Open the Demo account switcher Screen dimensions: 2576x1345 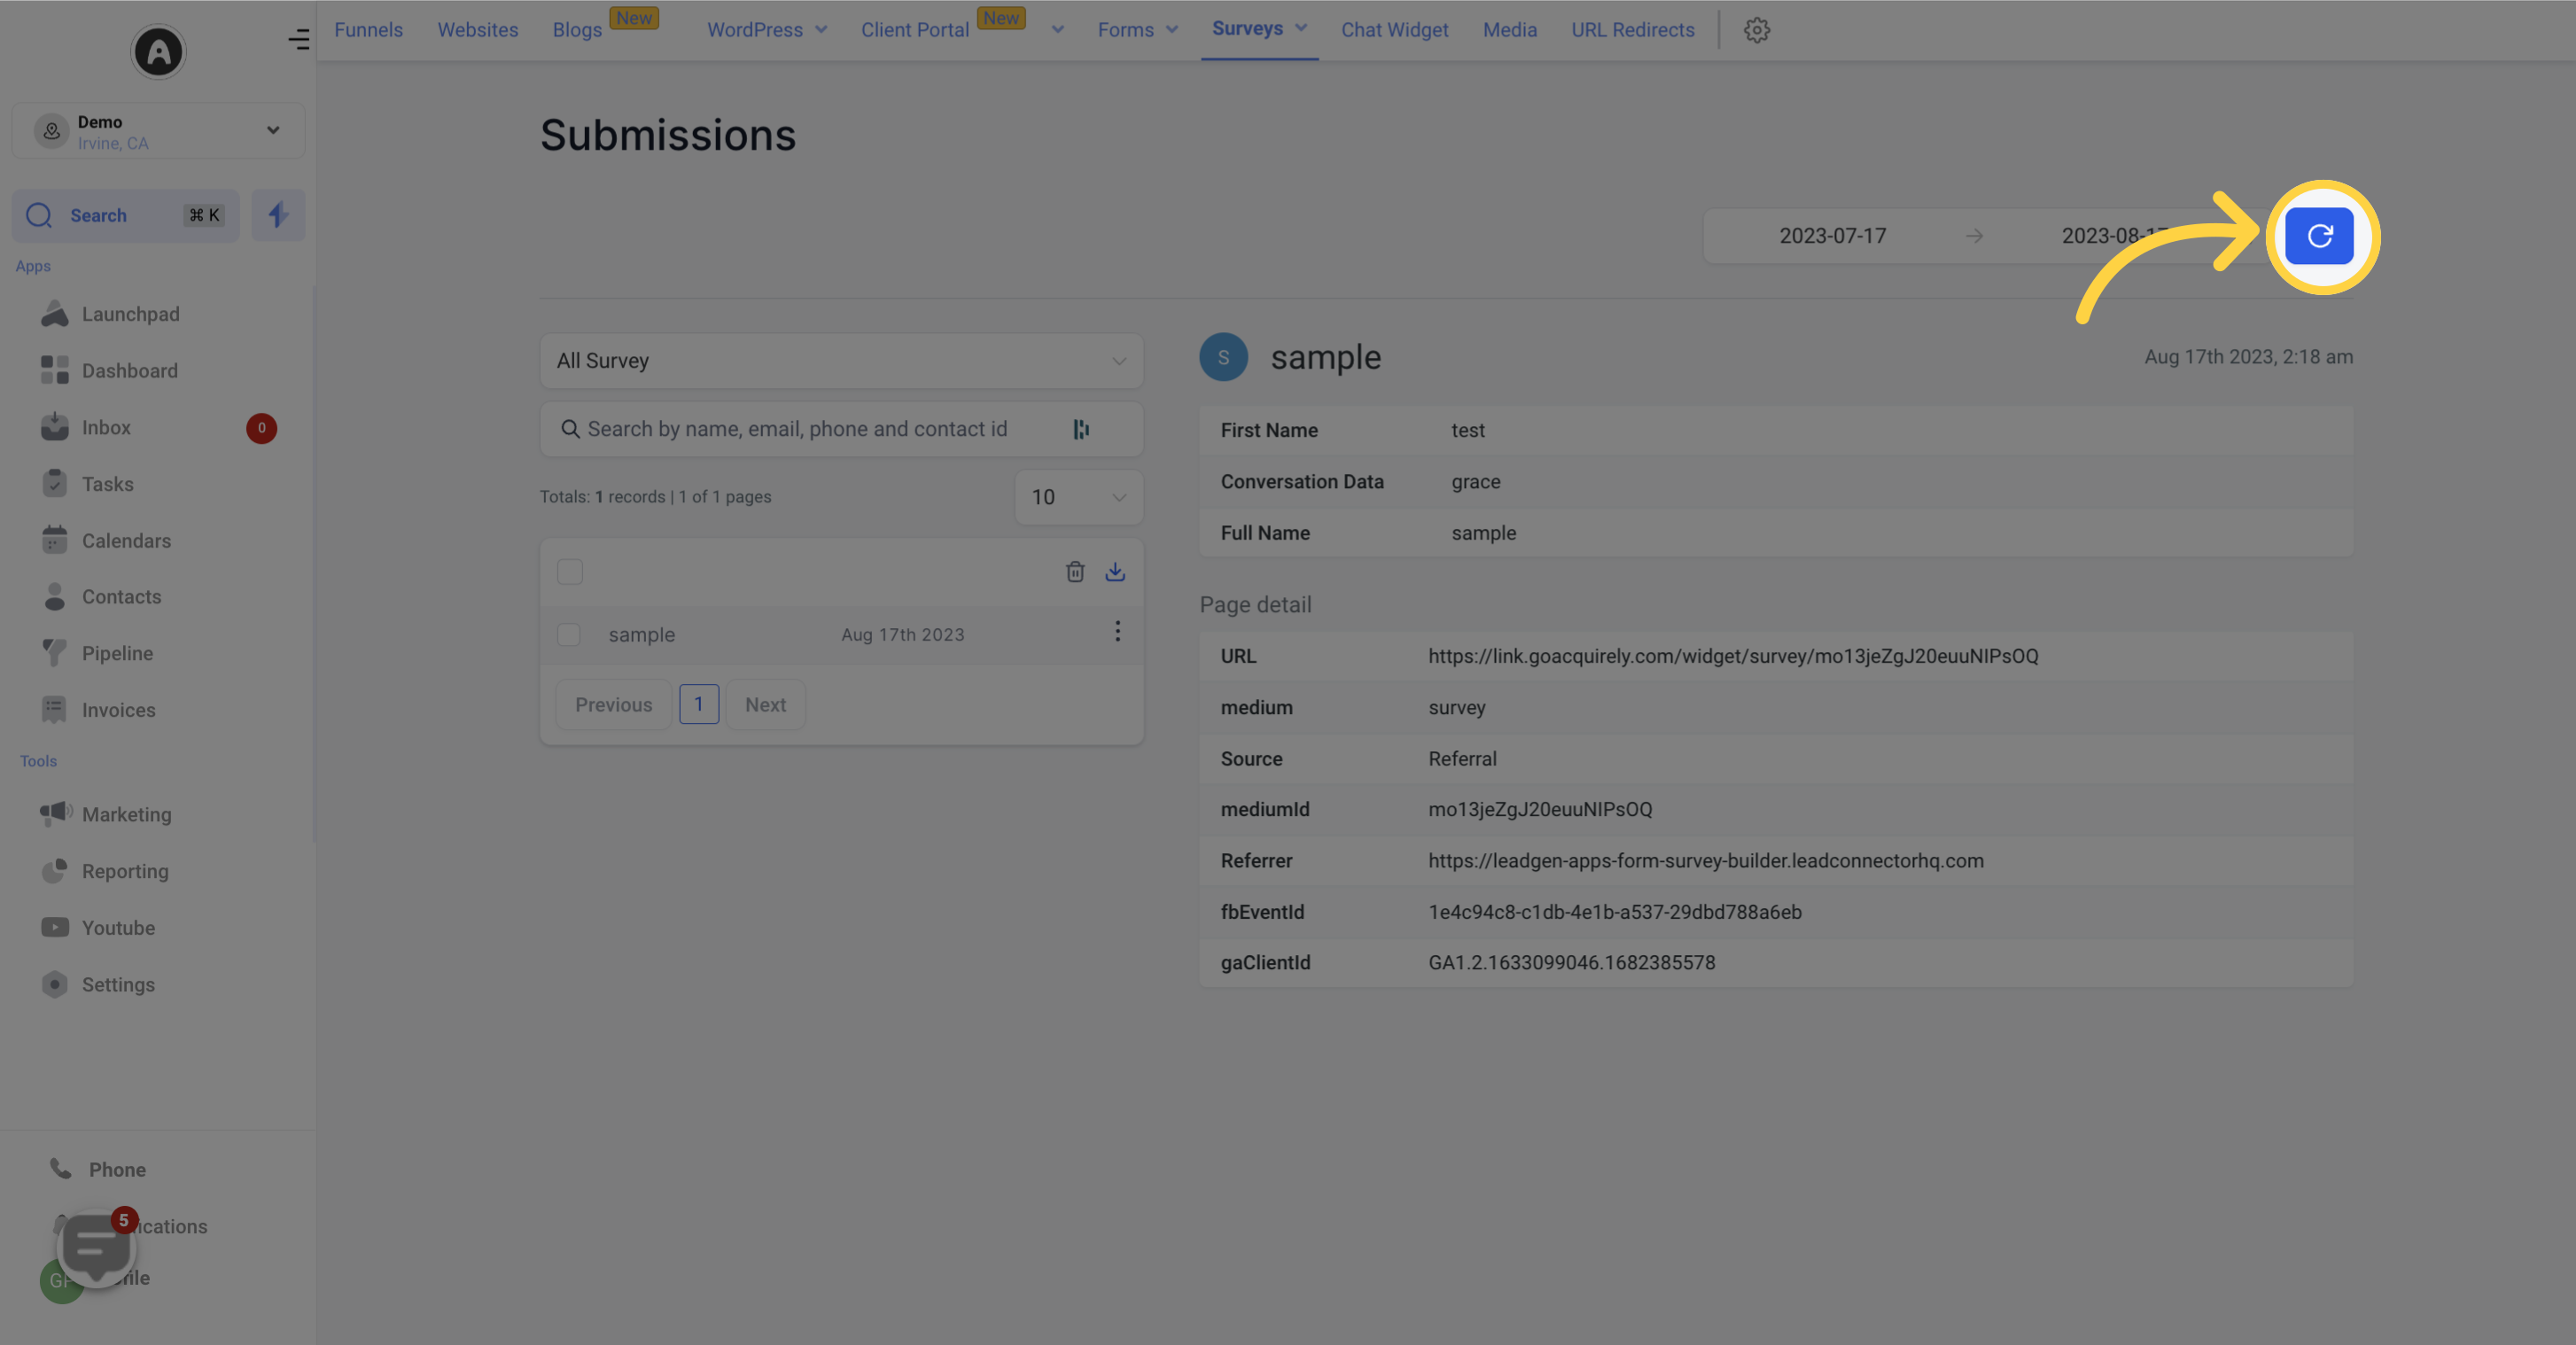[x=158, y=131]
